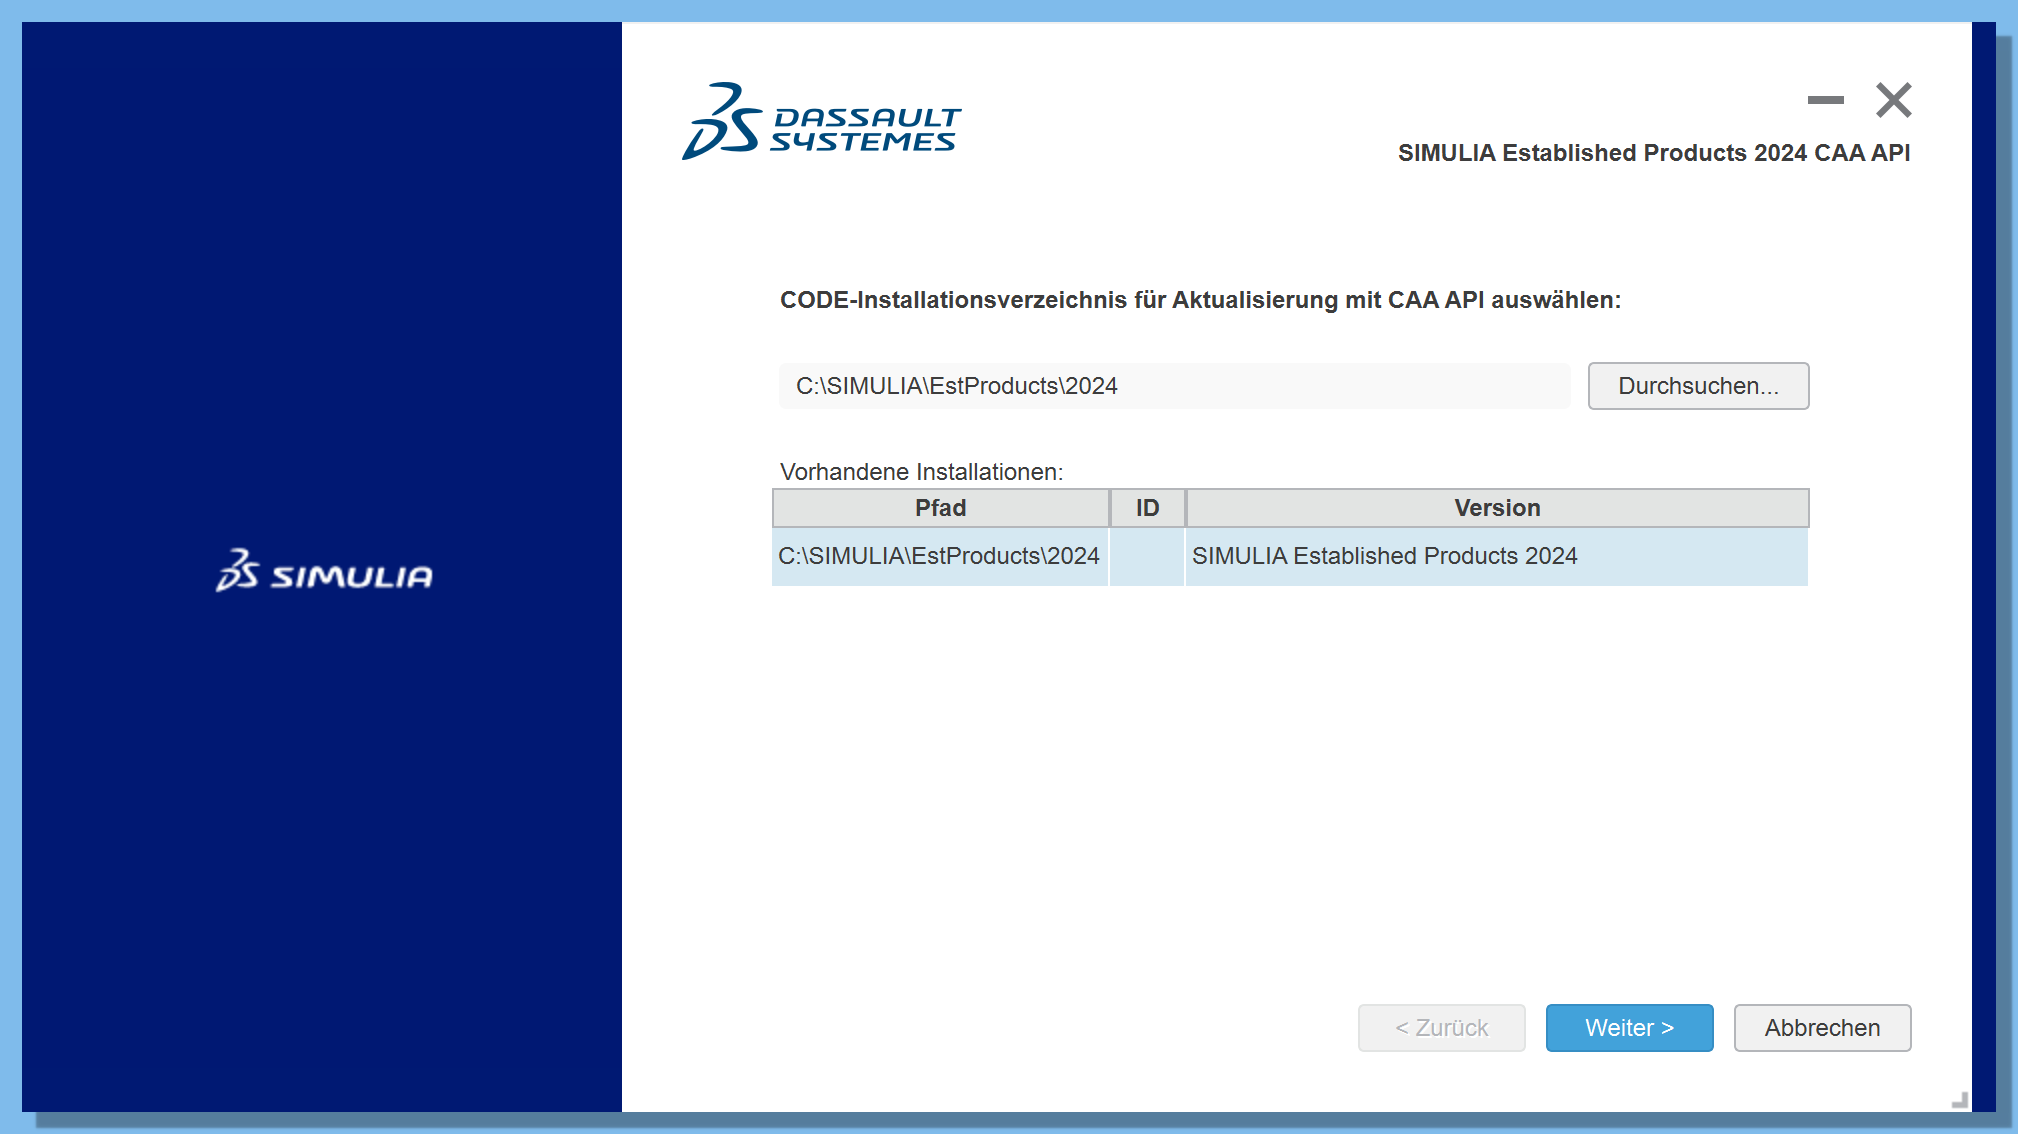This screenshot has height=1134, width=2018.
Task: Click the window resize grip icon
Action: (1960, 1099)
